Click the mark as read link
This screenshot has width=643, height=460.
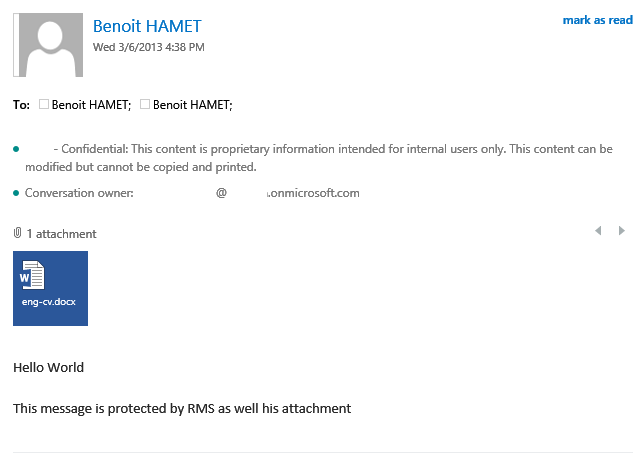597,20
